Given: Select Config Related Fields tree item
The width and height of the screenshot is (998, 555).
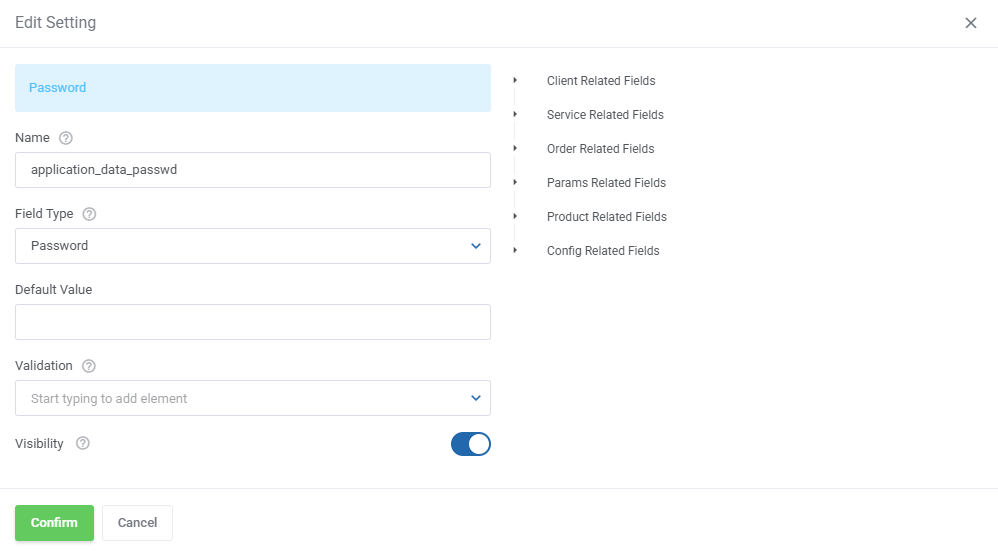Looking at the screenshot, I should [603, 251].
